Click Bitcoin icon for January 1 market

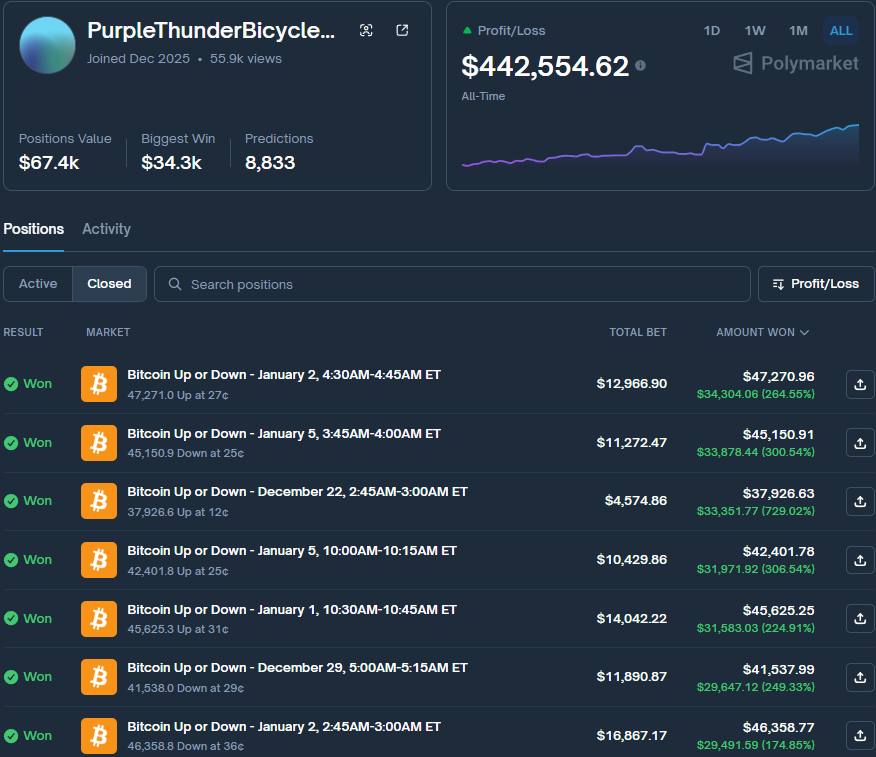click(99, 618)
